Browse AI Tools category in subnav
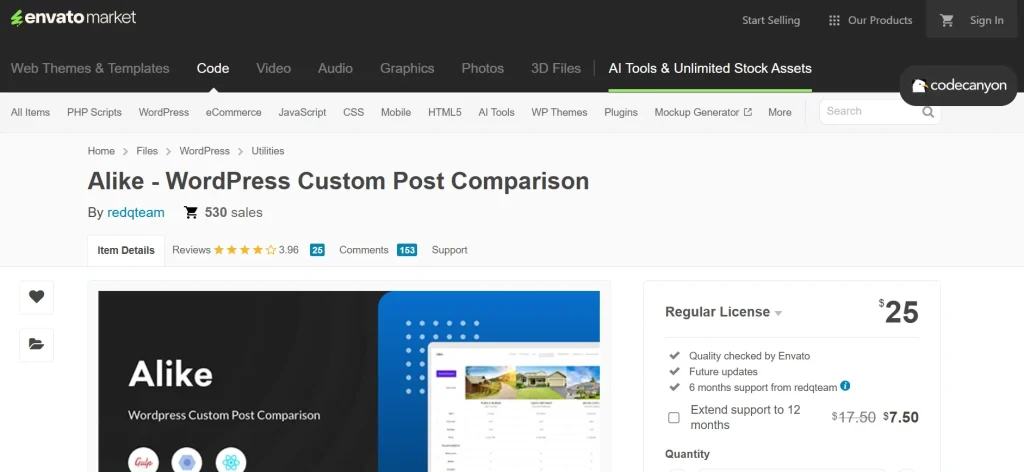This screenshot has height=472, width=1024. pyautogui.click(x=496, y=112)
